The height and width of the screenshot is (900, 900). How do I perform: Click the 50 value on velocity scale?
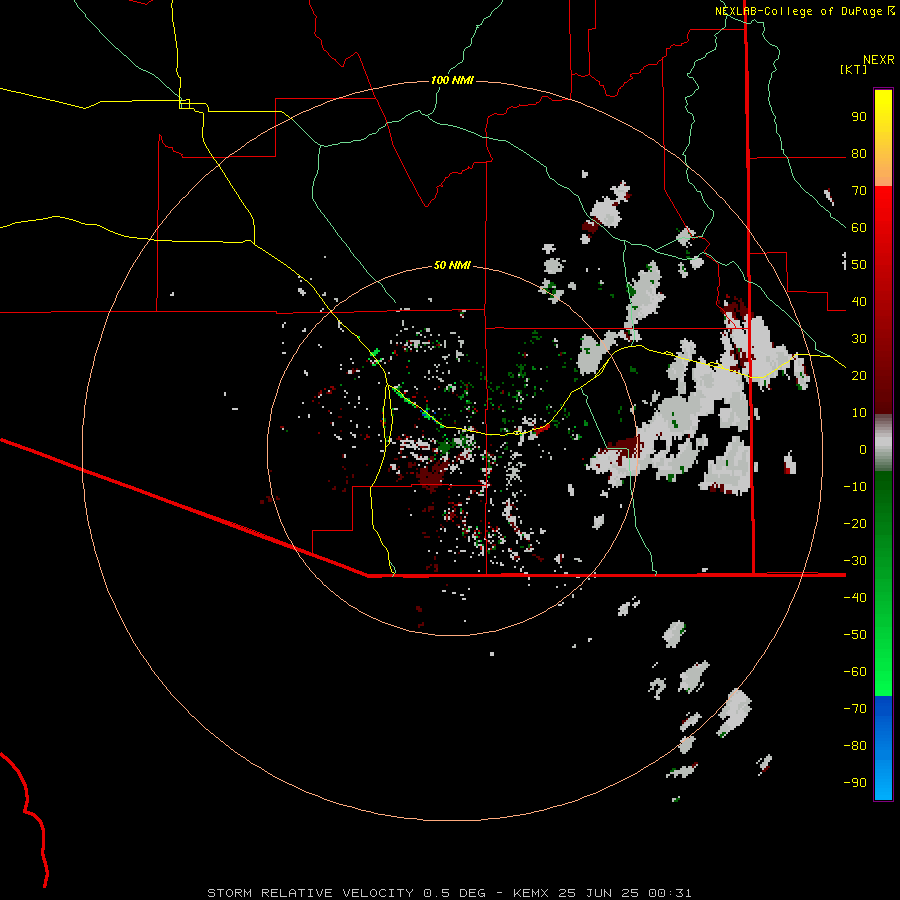859,265
